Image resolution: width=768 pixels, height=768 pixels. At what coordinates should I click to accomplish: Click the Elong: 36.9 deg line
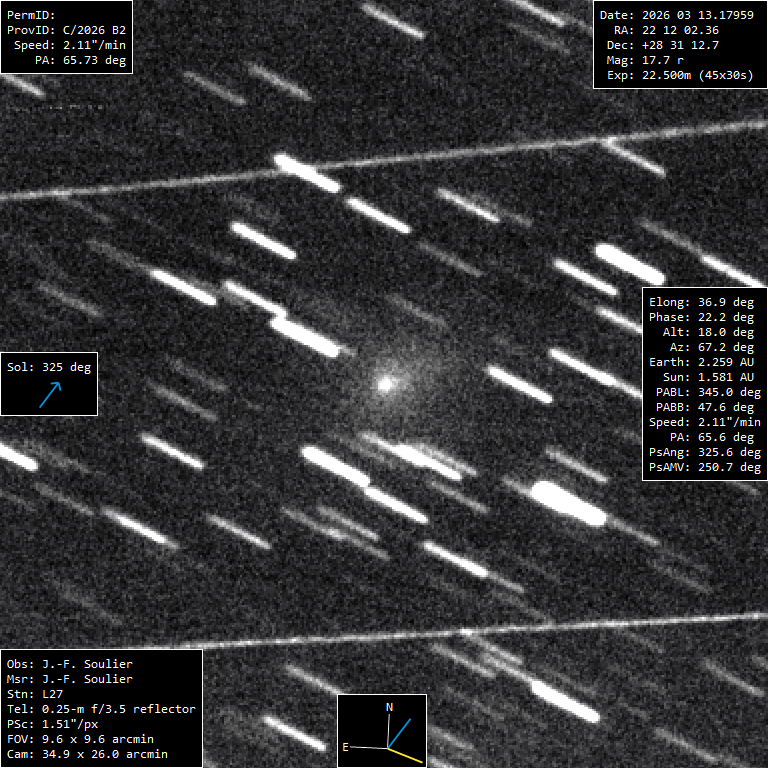coord(702,302)
